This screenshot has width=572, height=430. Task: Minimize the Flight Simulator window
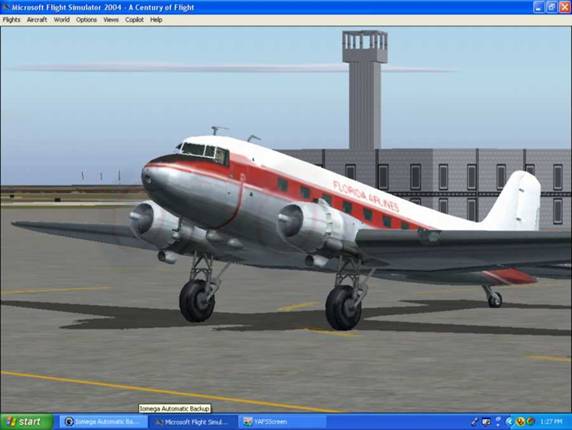tap(539, 7)
